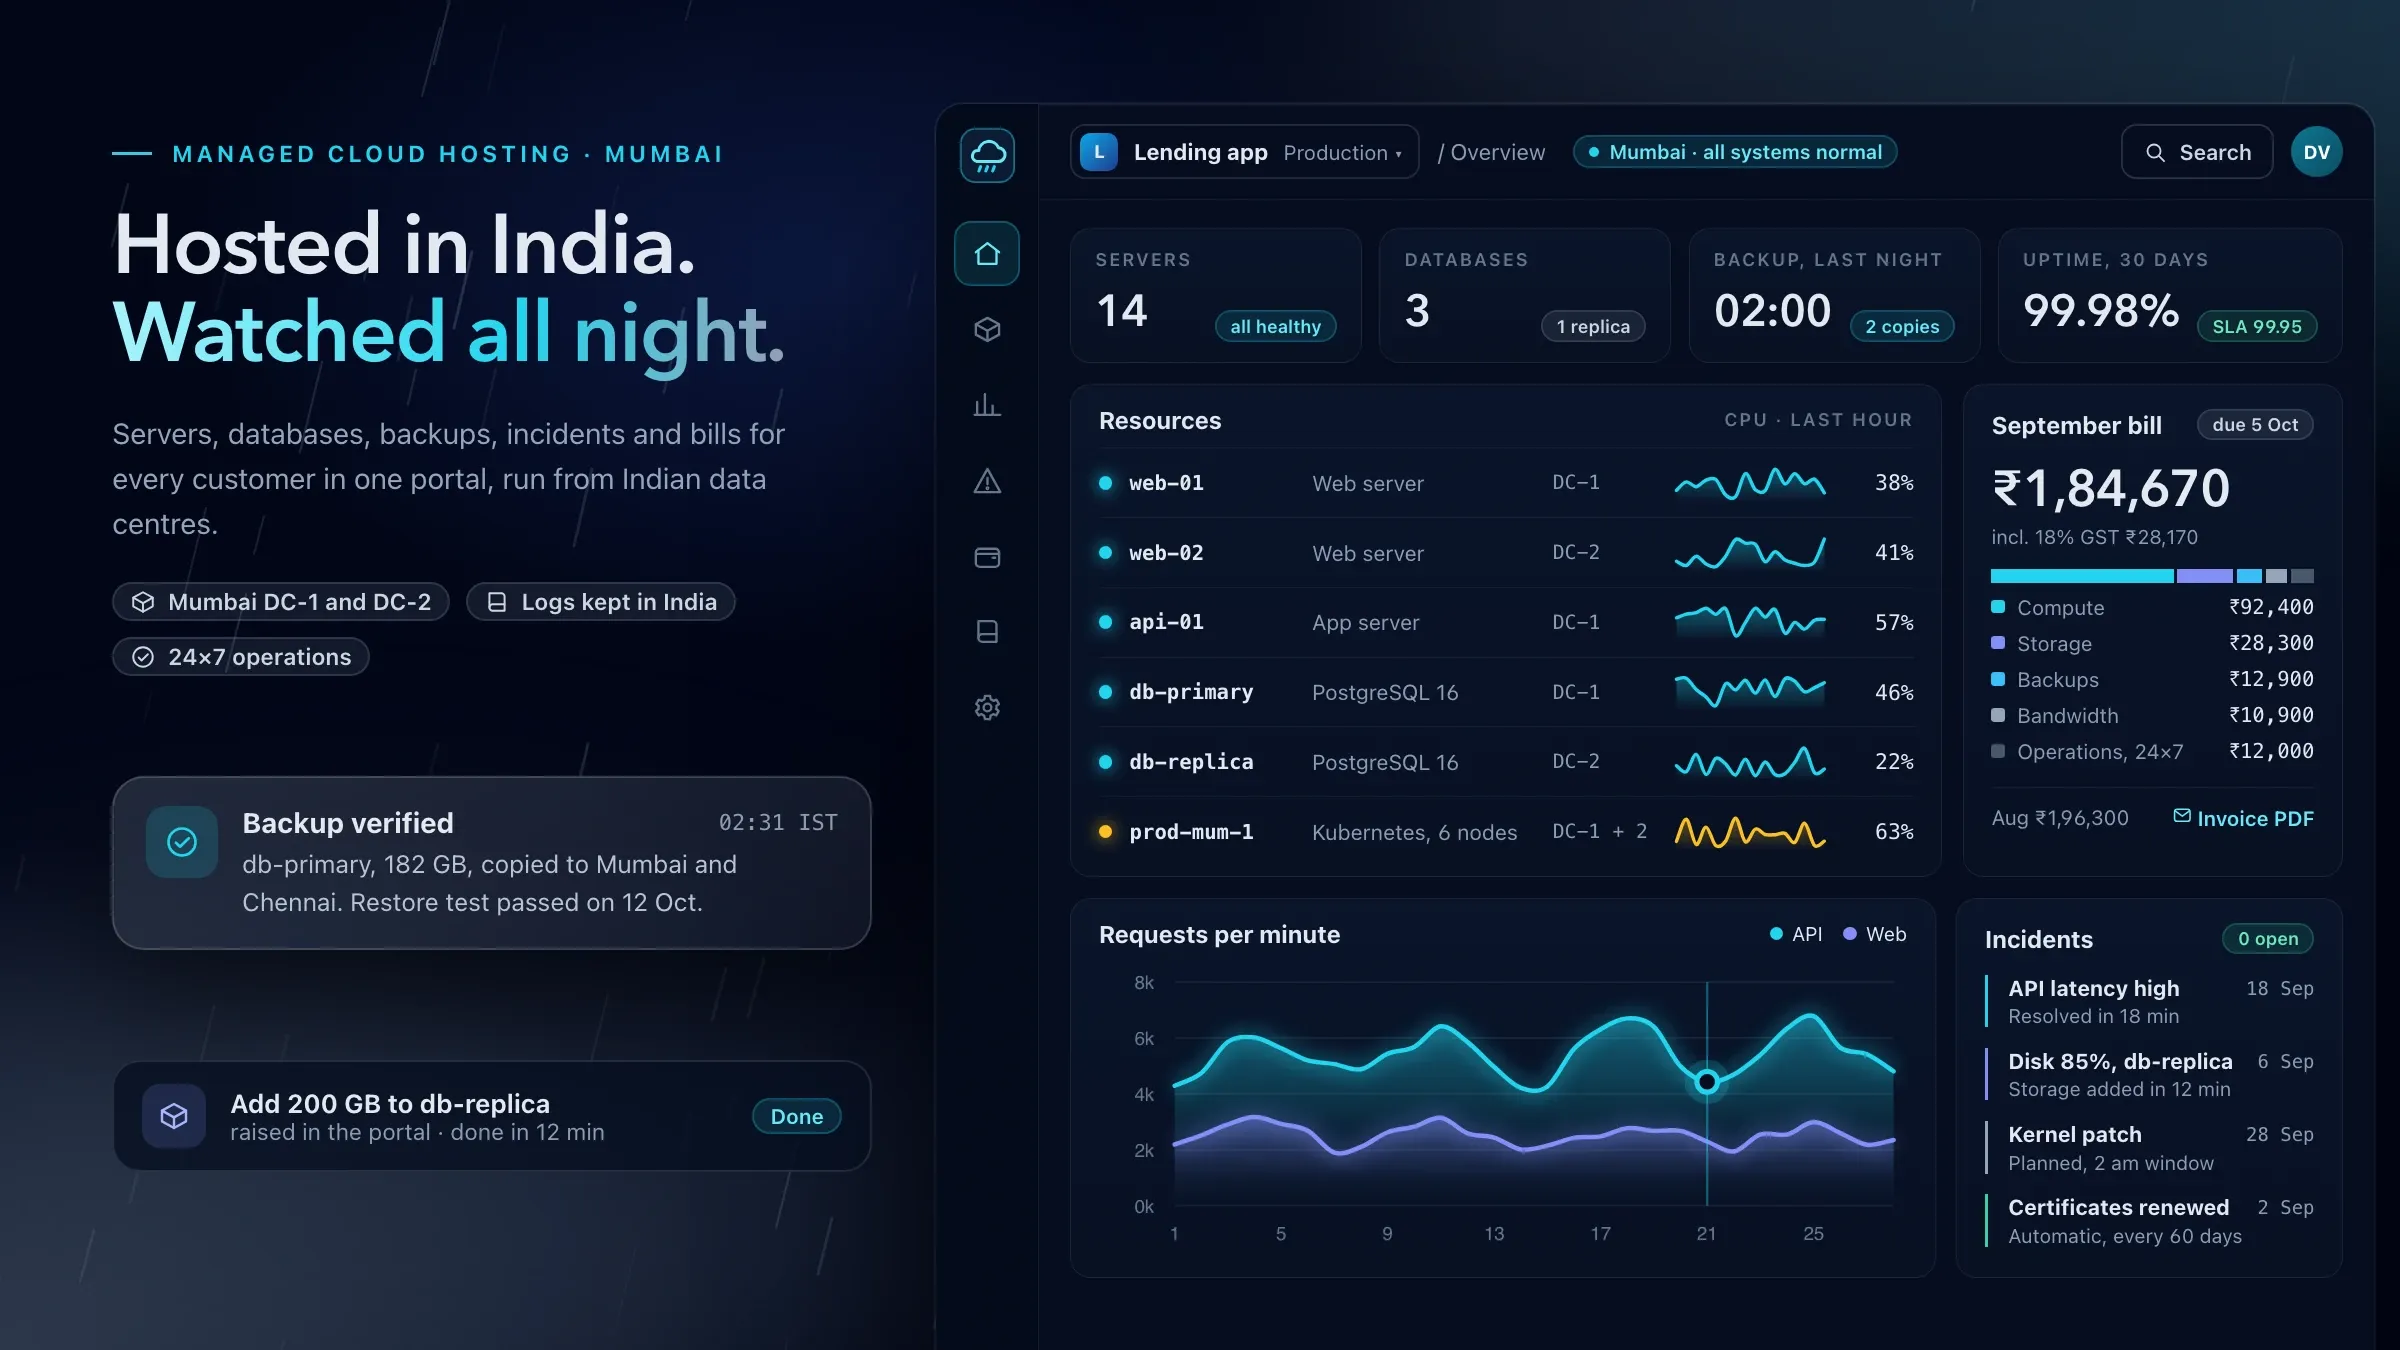Open the storage disk sidebar icon
The height and width of the screenshot is (1350, 2400).
click(x=987, y=632)
